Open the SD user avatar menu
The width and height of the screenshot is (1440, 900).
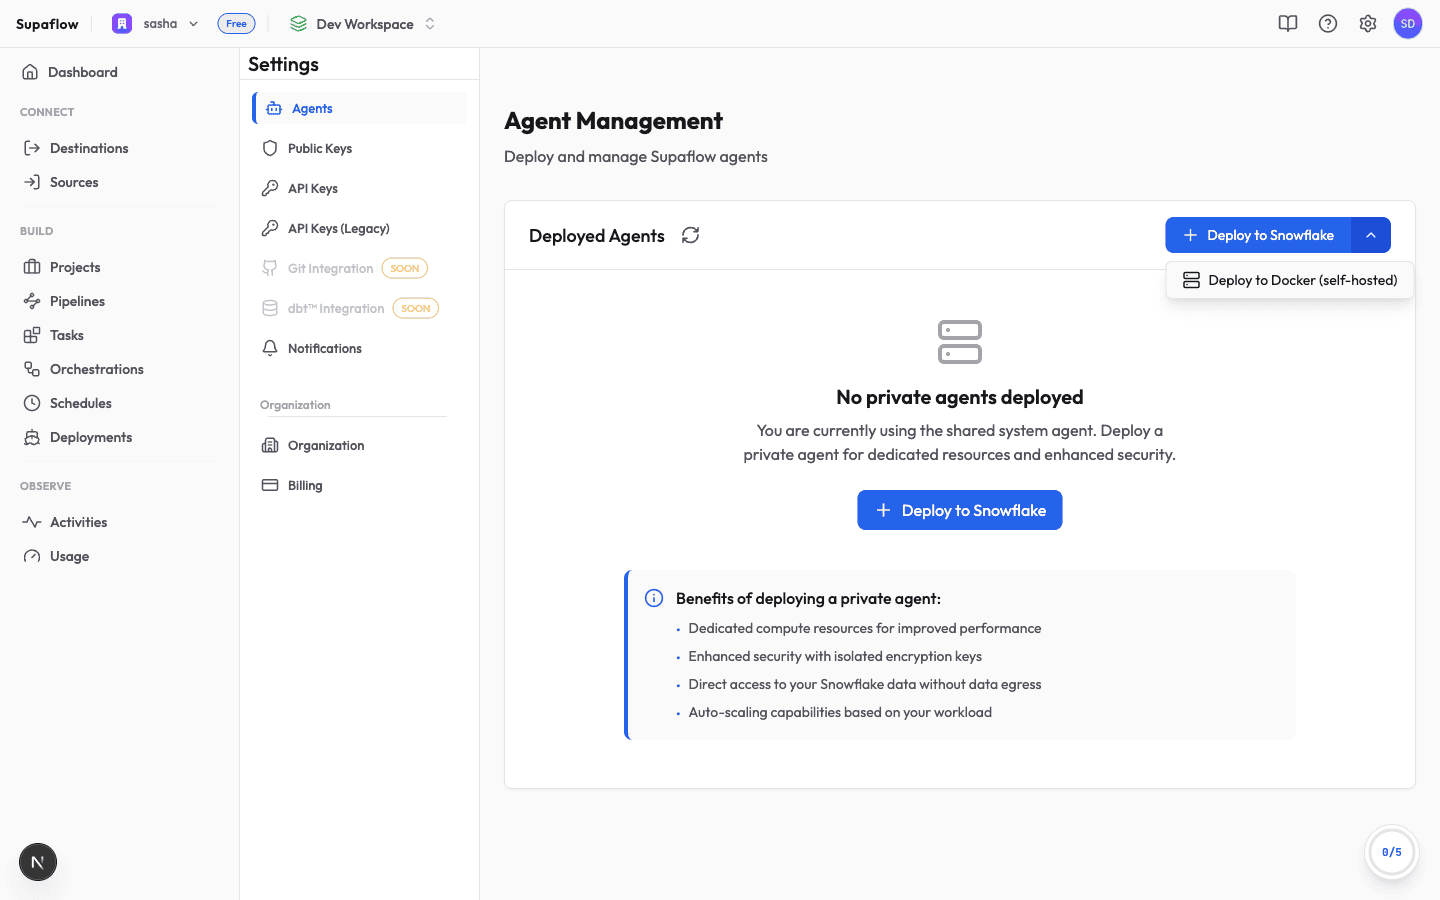pos(1408,23)
